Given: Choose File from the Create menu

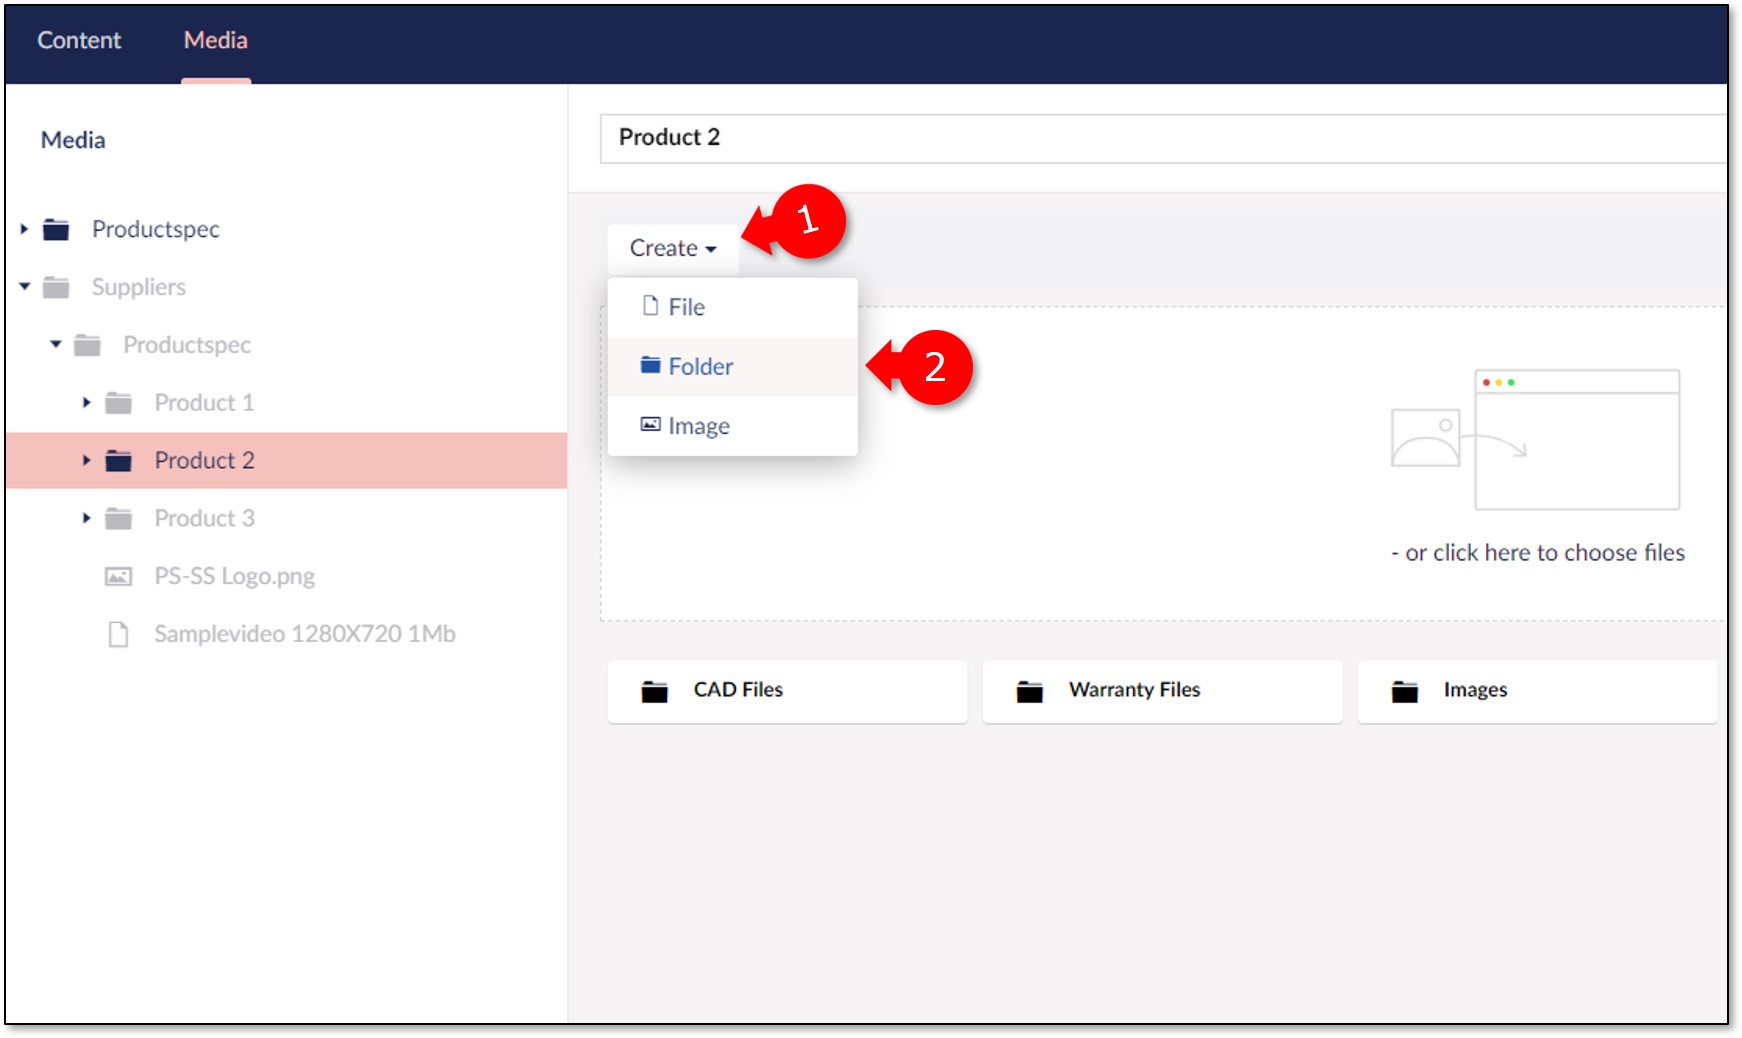Looking at the screenshot, I should coord(733,307).
